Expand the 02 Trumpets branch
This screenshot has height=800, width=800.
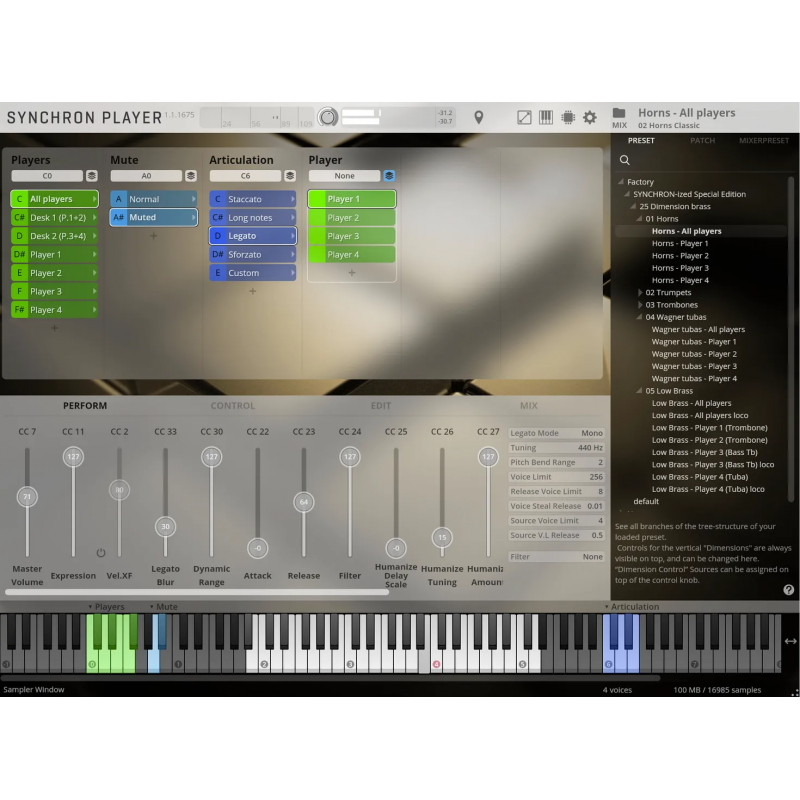pyautogui.click(x=640, y=292)
